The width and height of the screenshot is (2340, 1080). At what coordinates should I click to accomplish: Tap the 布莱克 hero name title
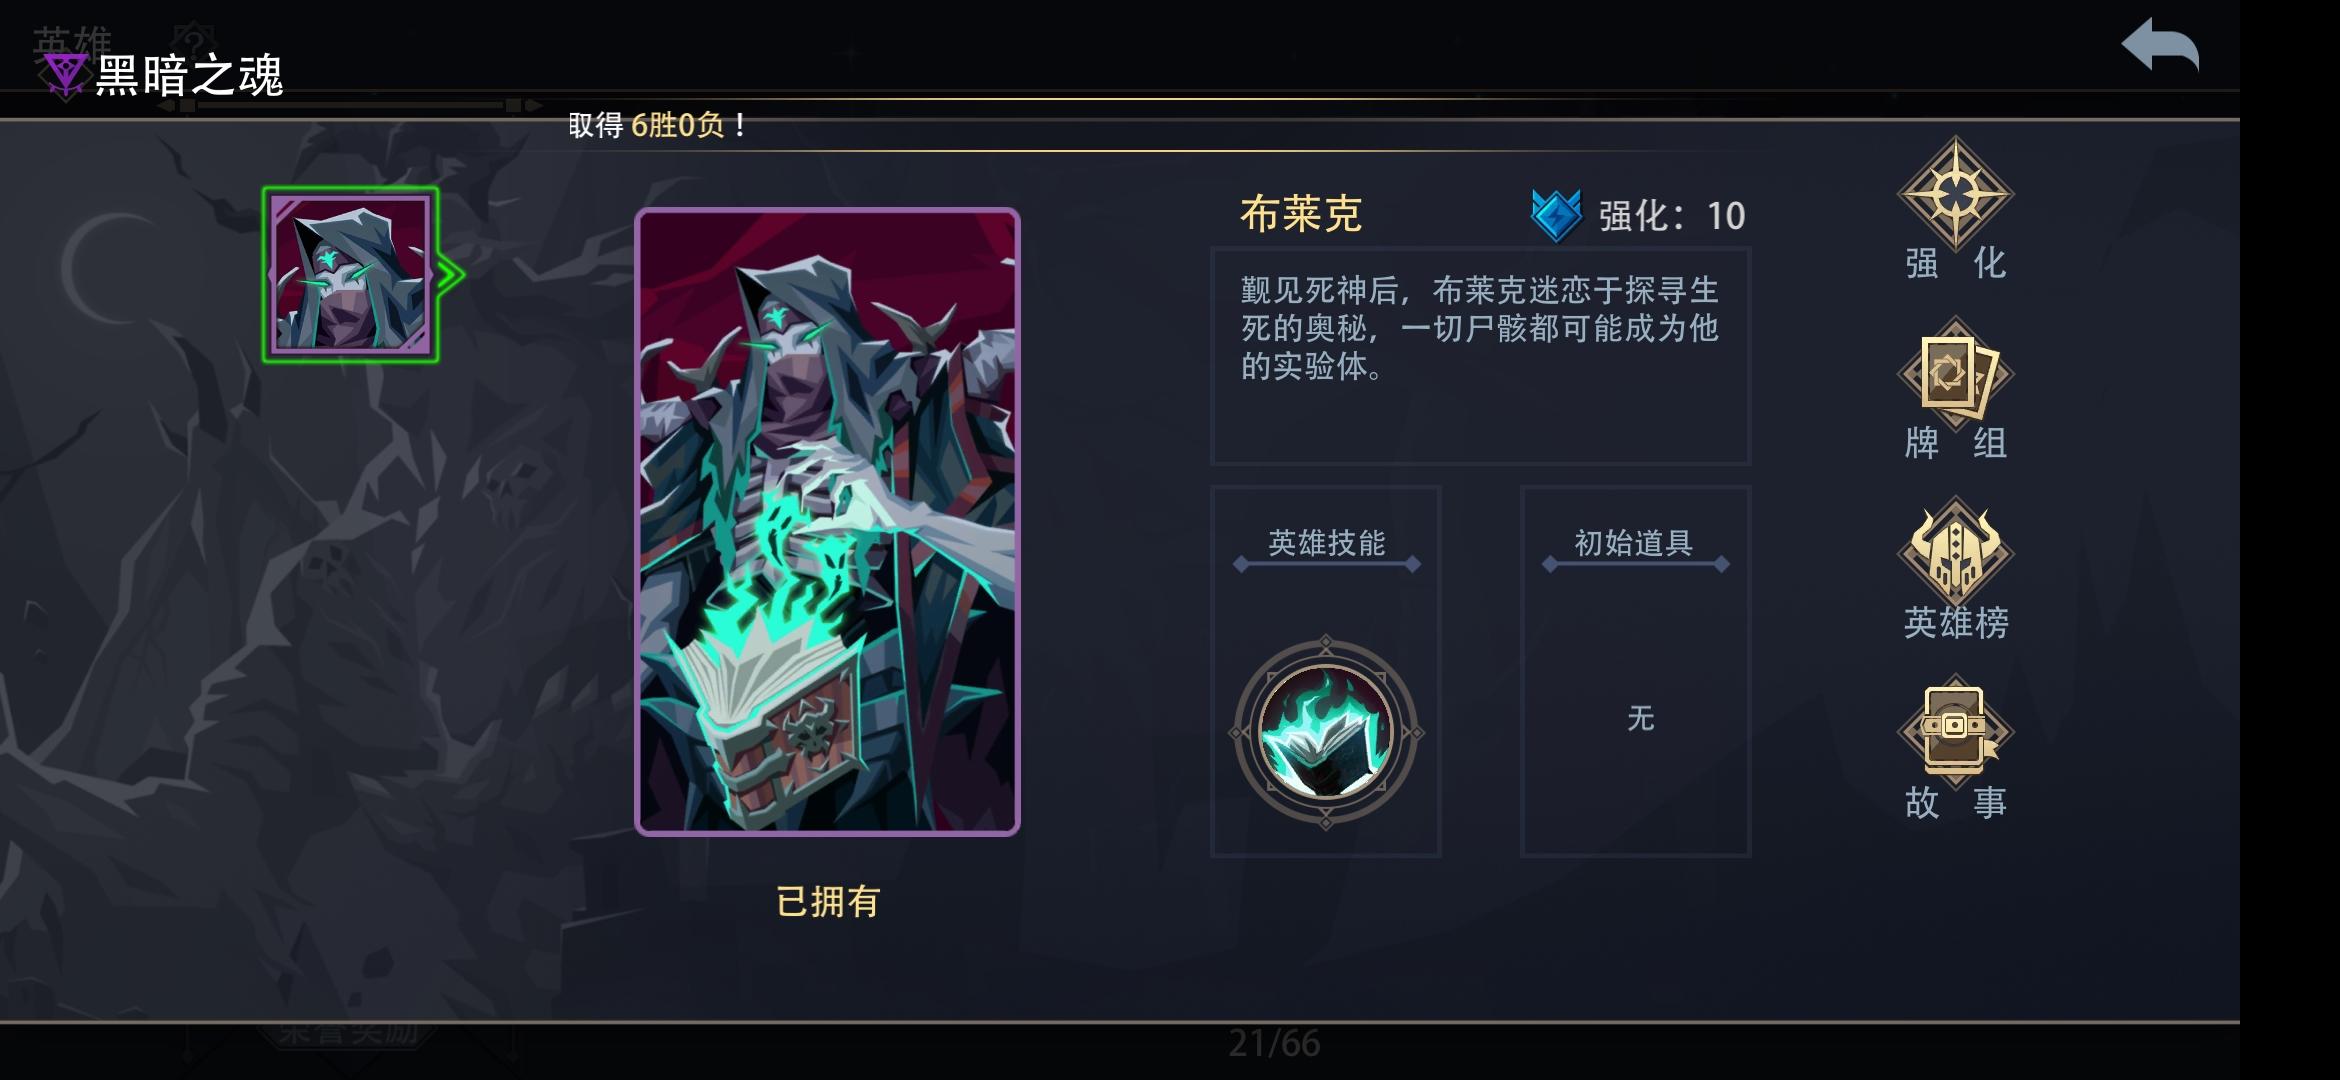(x=1301, y=214)
